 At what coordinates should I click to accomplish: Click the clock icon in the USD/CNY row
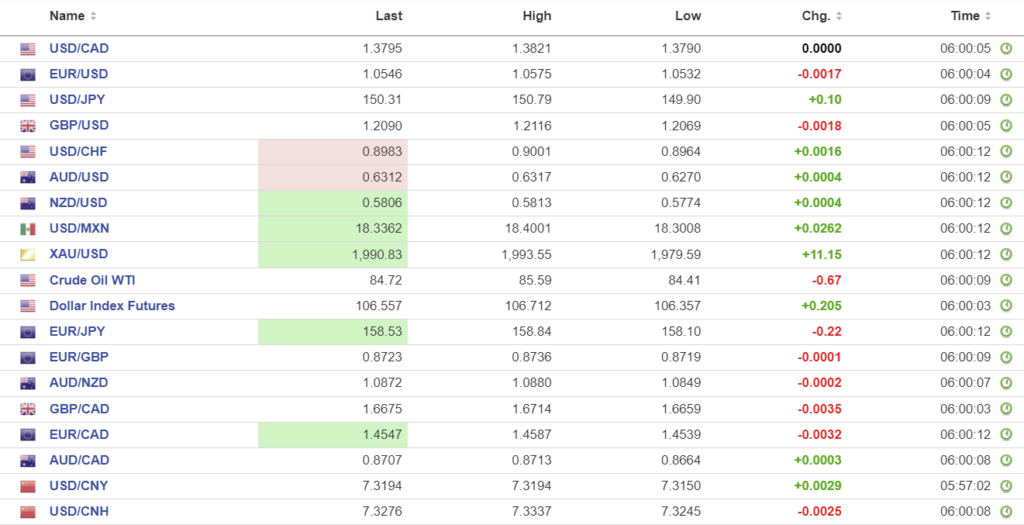click(x=1006, y=486)
